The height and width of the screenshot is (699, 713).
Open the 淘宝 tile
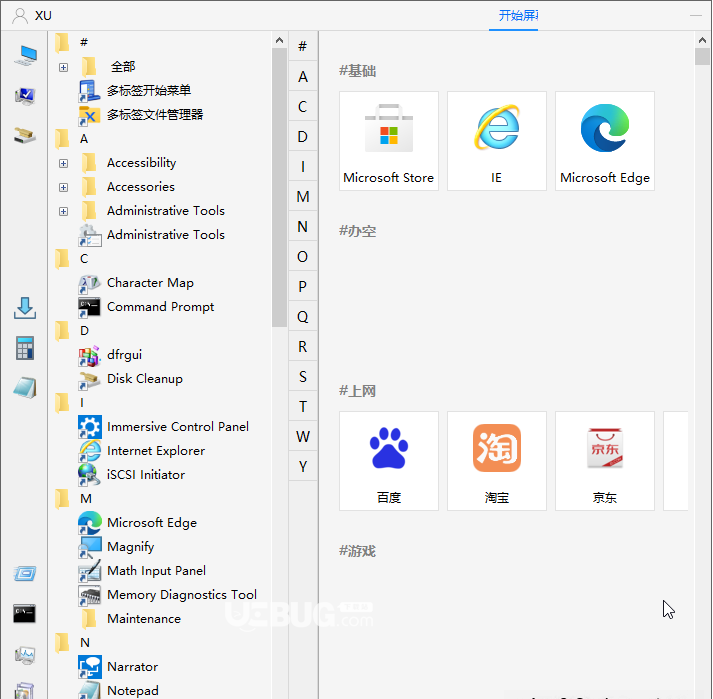coord(497,461)
